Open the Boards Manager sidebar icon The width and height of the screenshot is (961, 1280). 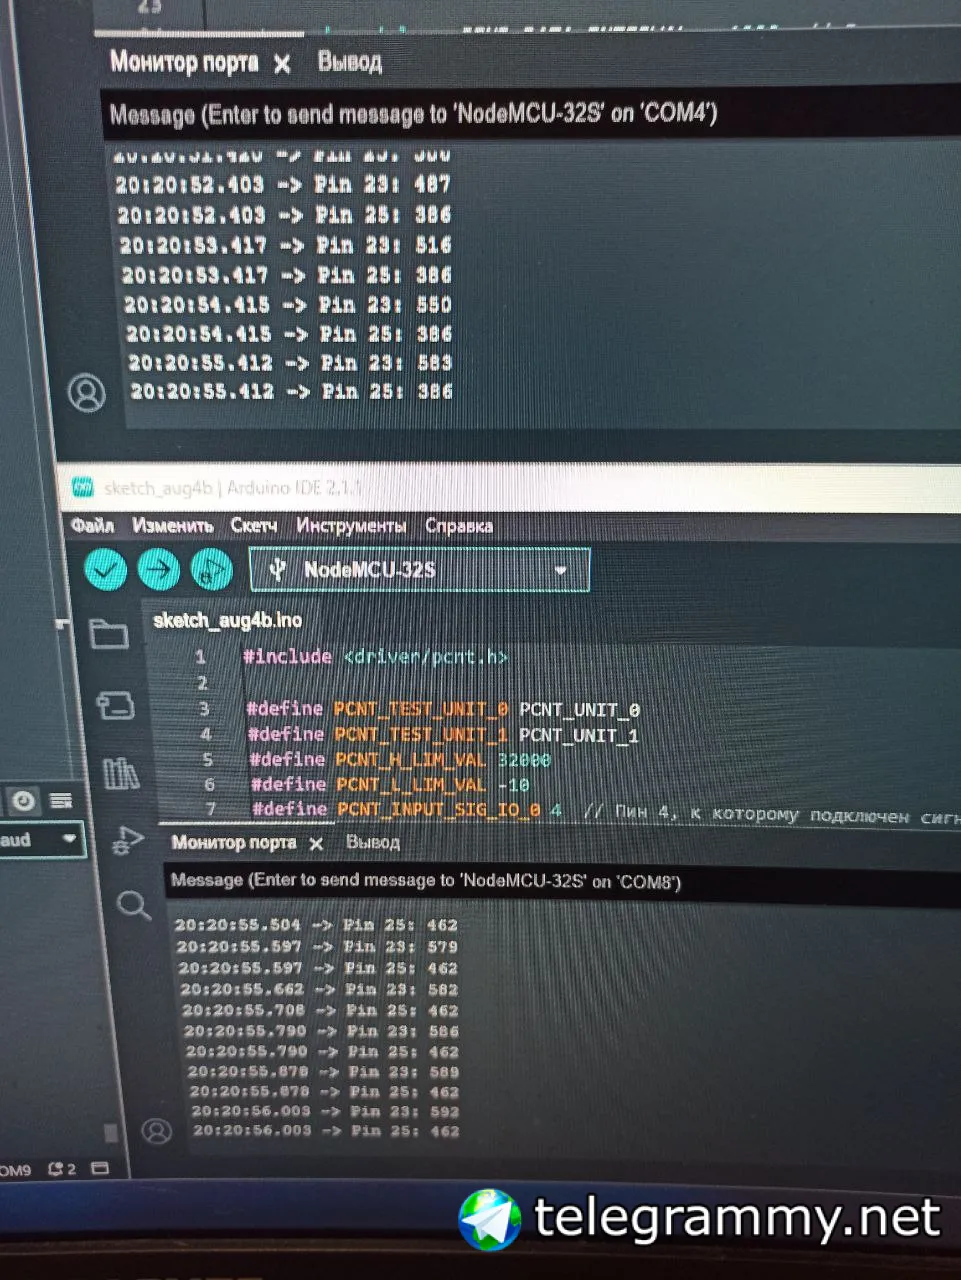(x=114, y=705)
